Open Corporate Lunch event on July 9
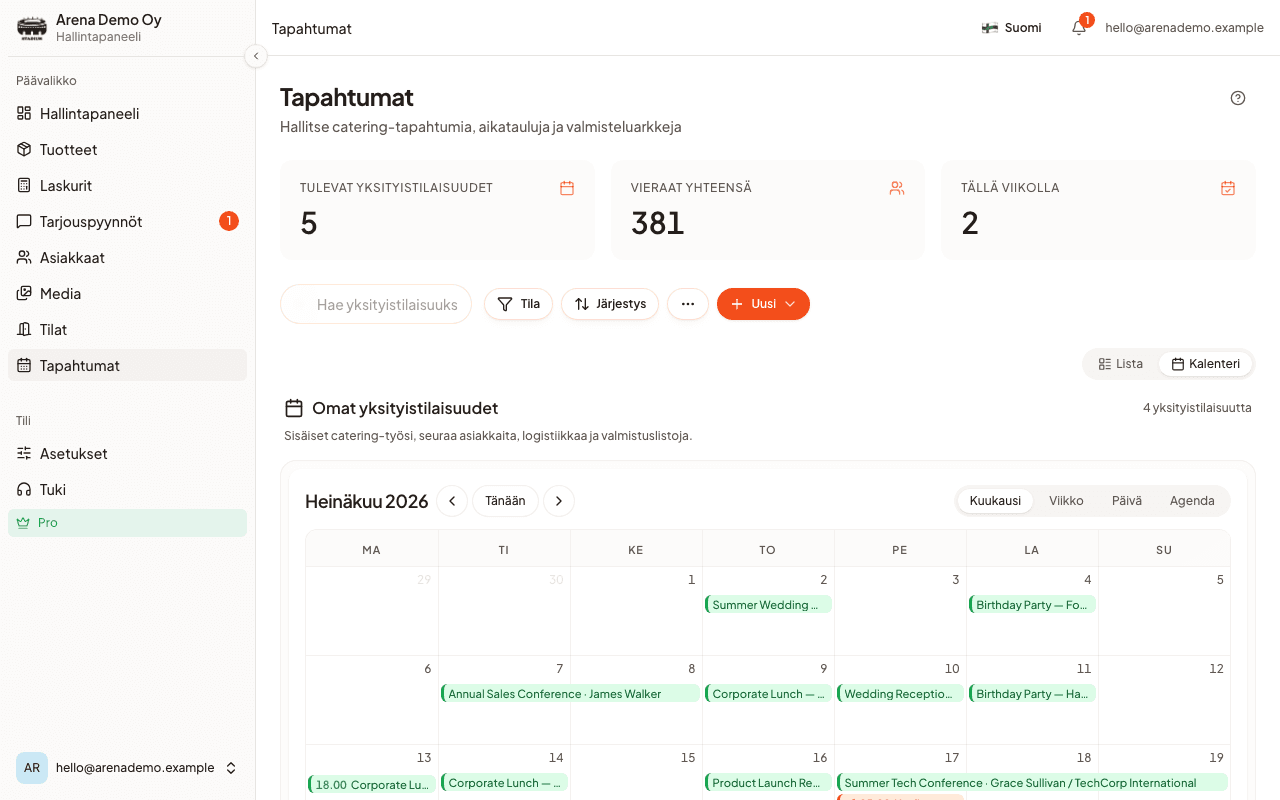This screenshot has height=800, width=1280. click(x=768, y=693)
